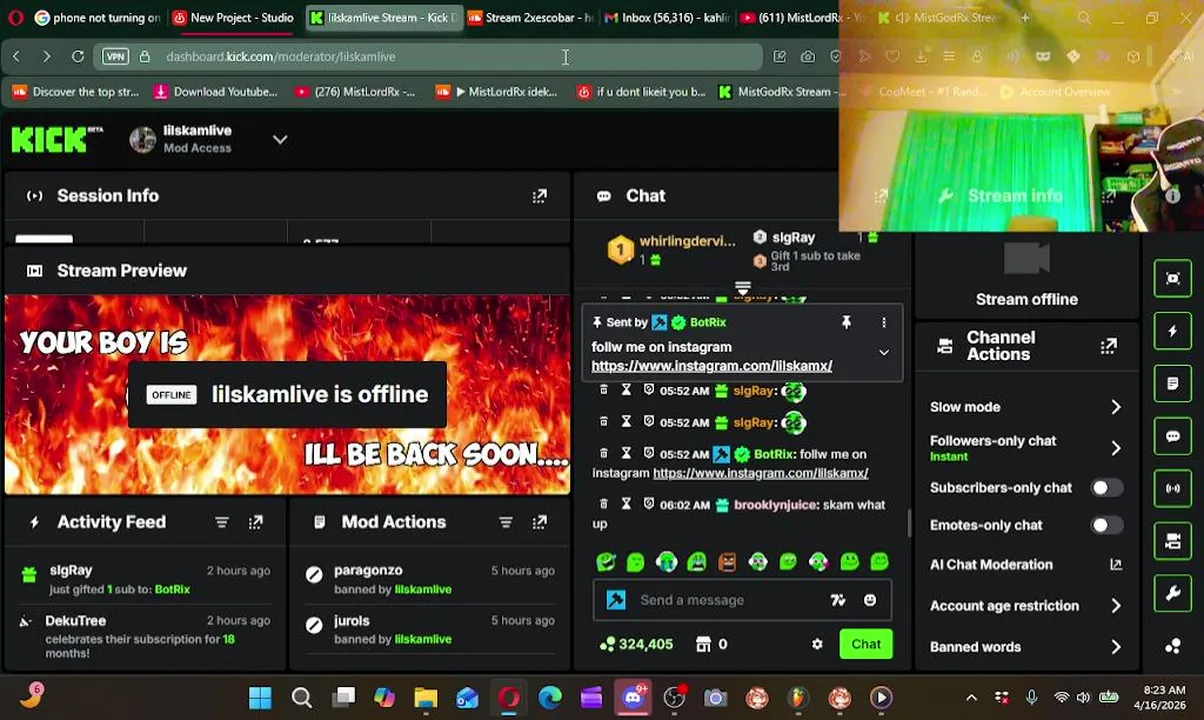Open Windows taskbar search
The image size is (1204, 720).
click(x=301, y=698)
